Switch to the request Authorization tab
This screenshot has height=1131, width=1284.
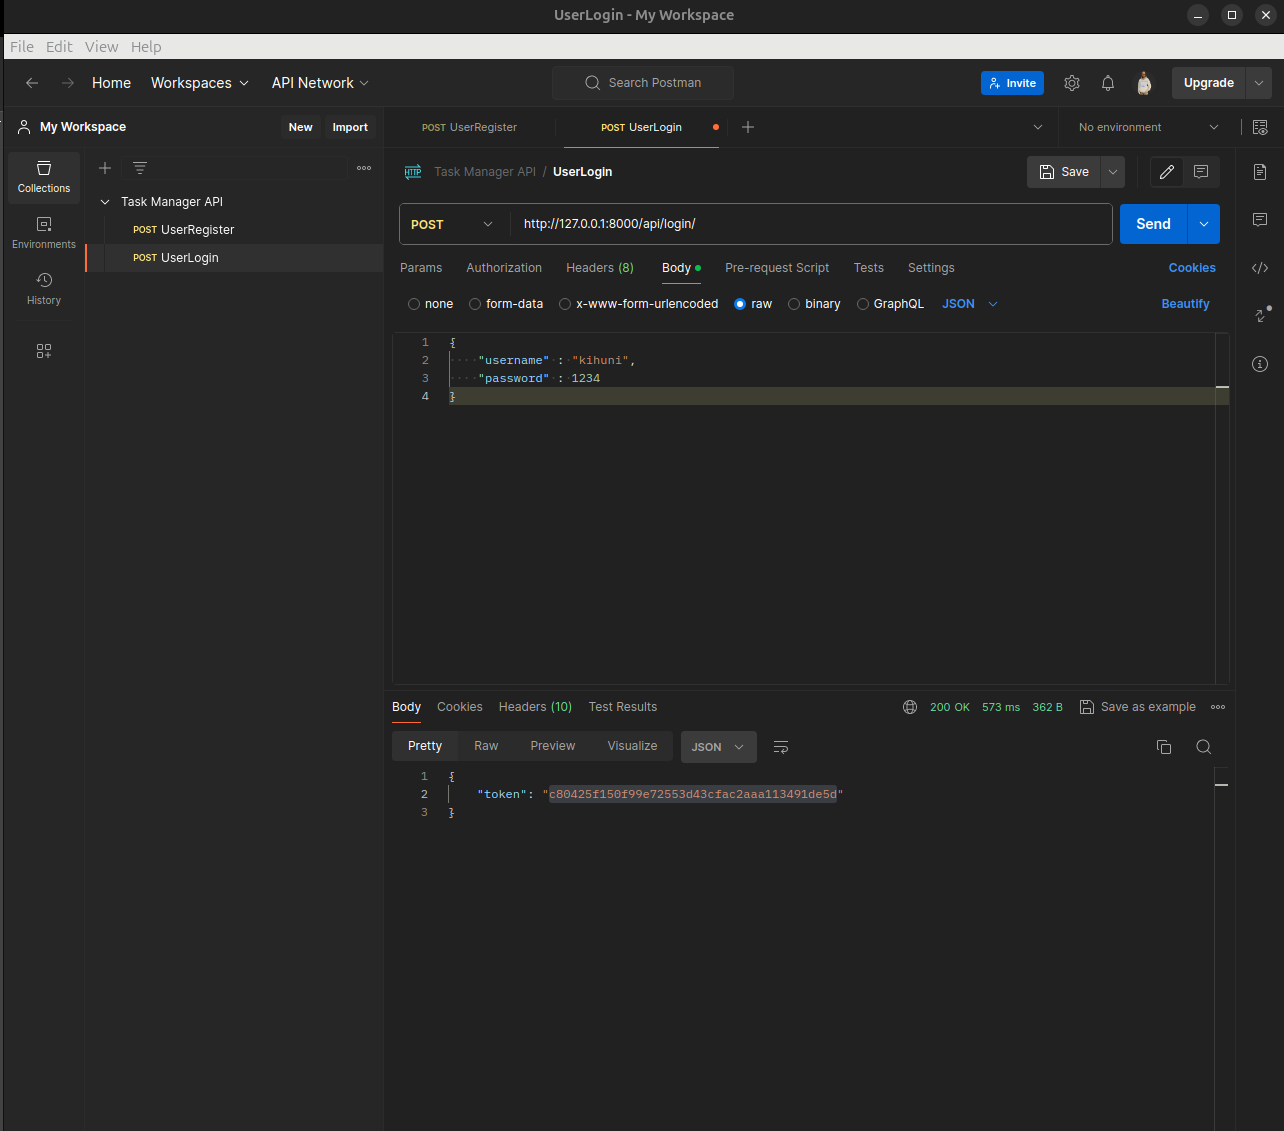[504, 268]
